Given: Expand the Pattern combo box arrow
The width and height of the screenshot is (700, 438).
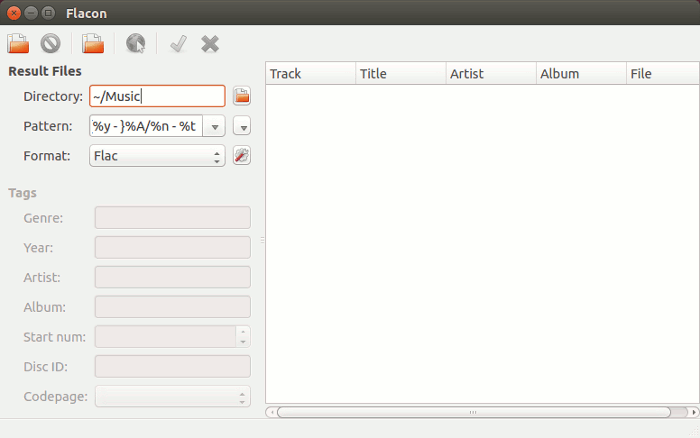Looking at the screenshot, I should click(x=214, y=126).
